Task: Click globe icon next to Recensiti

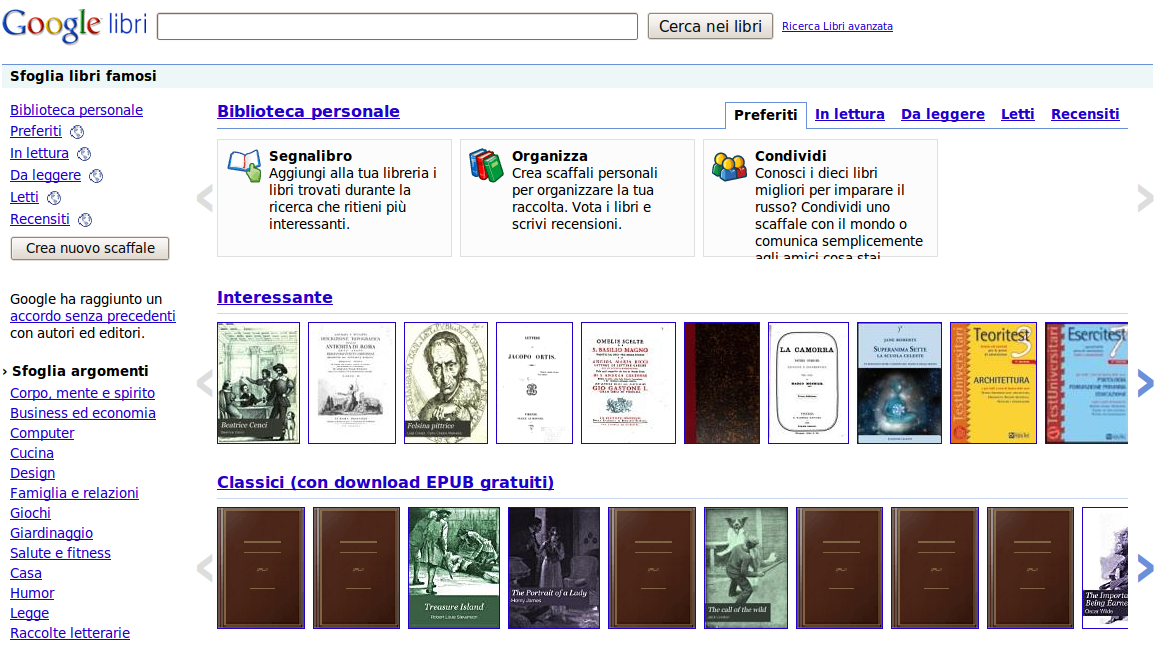Action: [x=85, y=220]
